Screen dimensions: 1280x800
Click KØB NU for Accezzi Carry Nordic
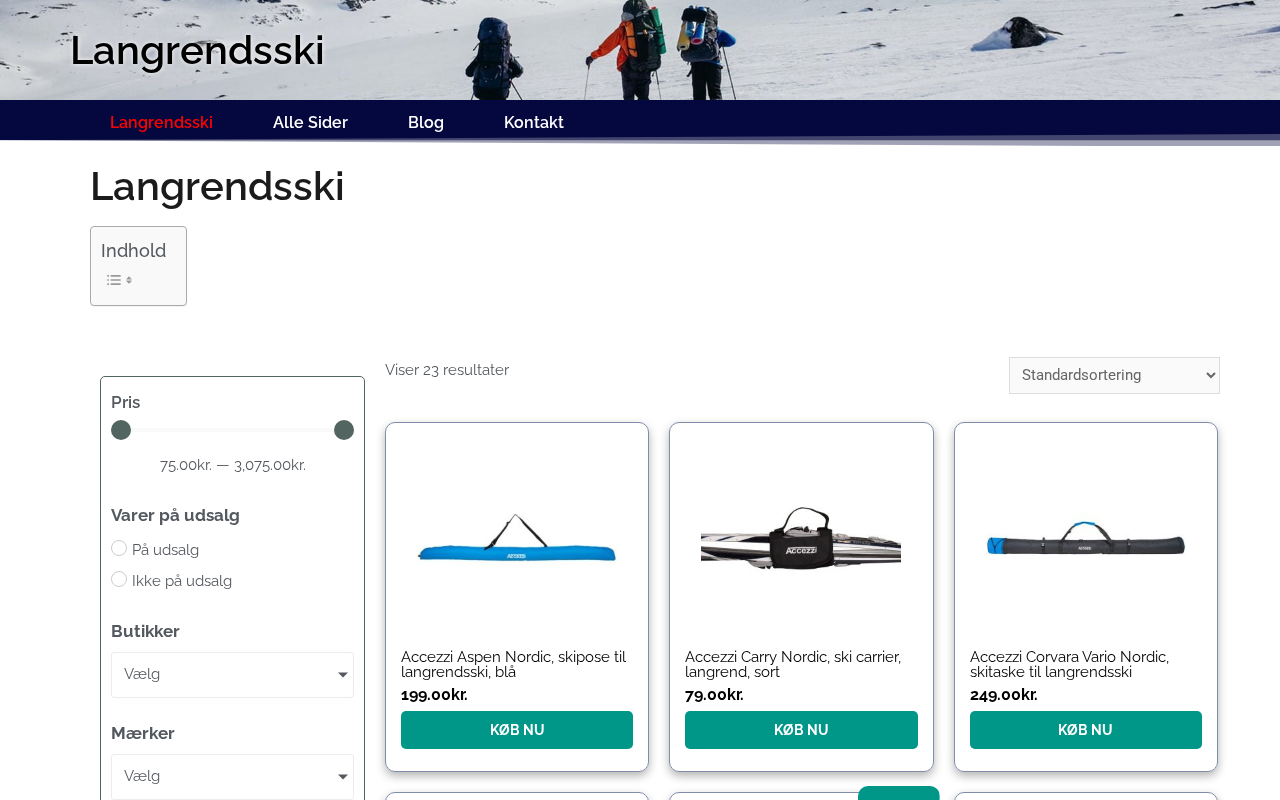801,730
